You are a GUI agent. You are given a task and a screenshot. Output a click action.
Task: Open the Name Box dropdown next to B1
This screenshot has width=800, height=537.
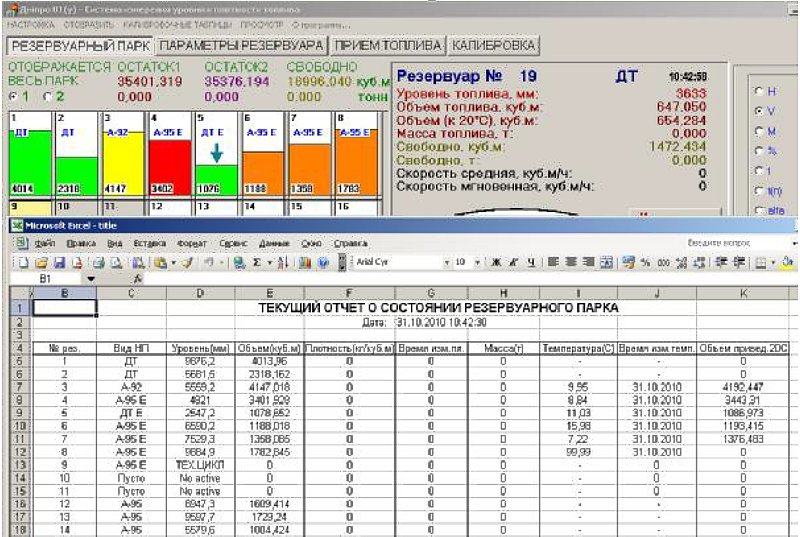click(x=91, y=279)
